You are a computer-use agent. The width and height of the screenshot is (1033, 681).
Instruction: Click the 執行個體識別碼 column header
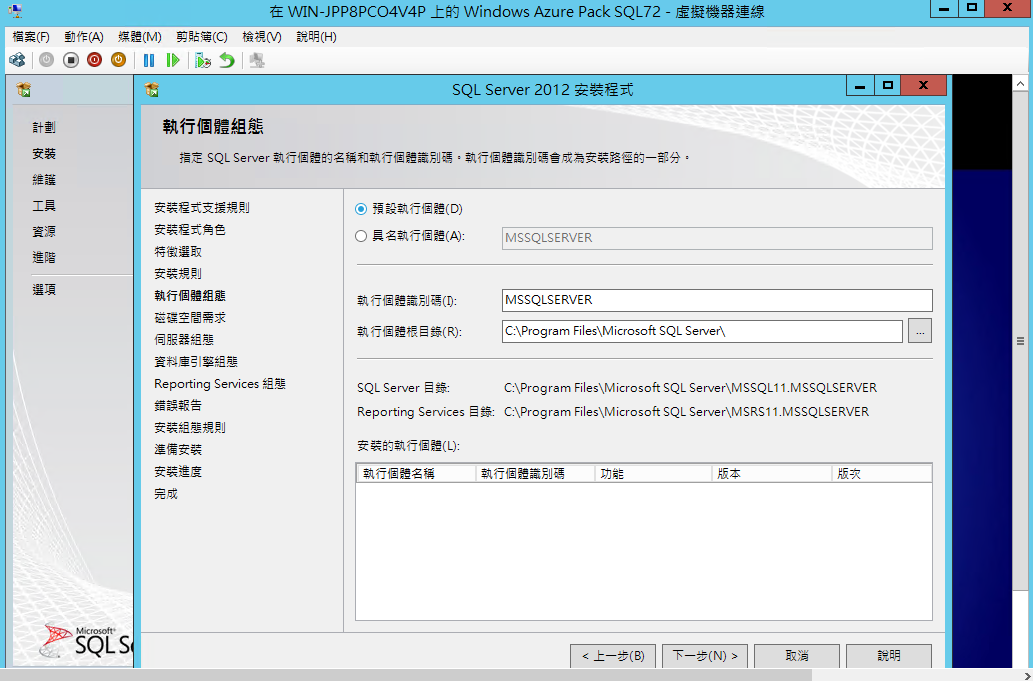pos(535,474)
